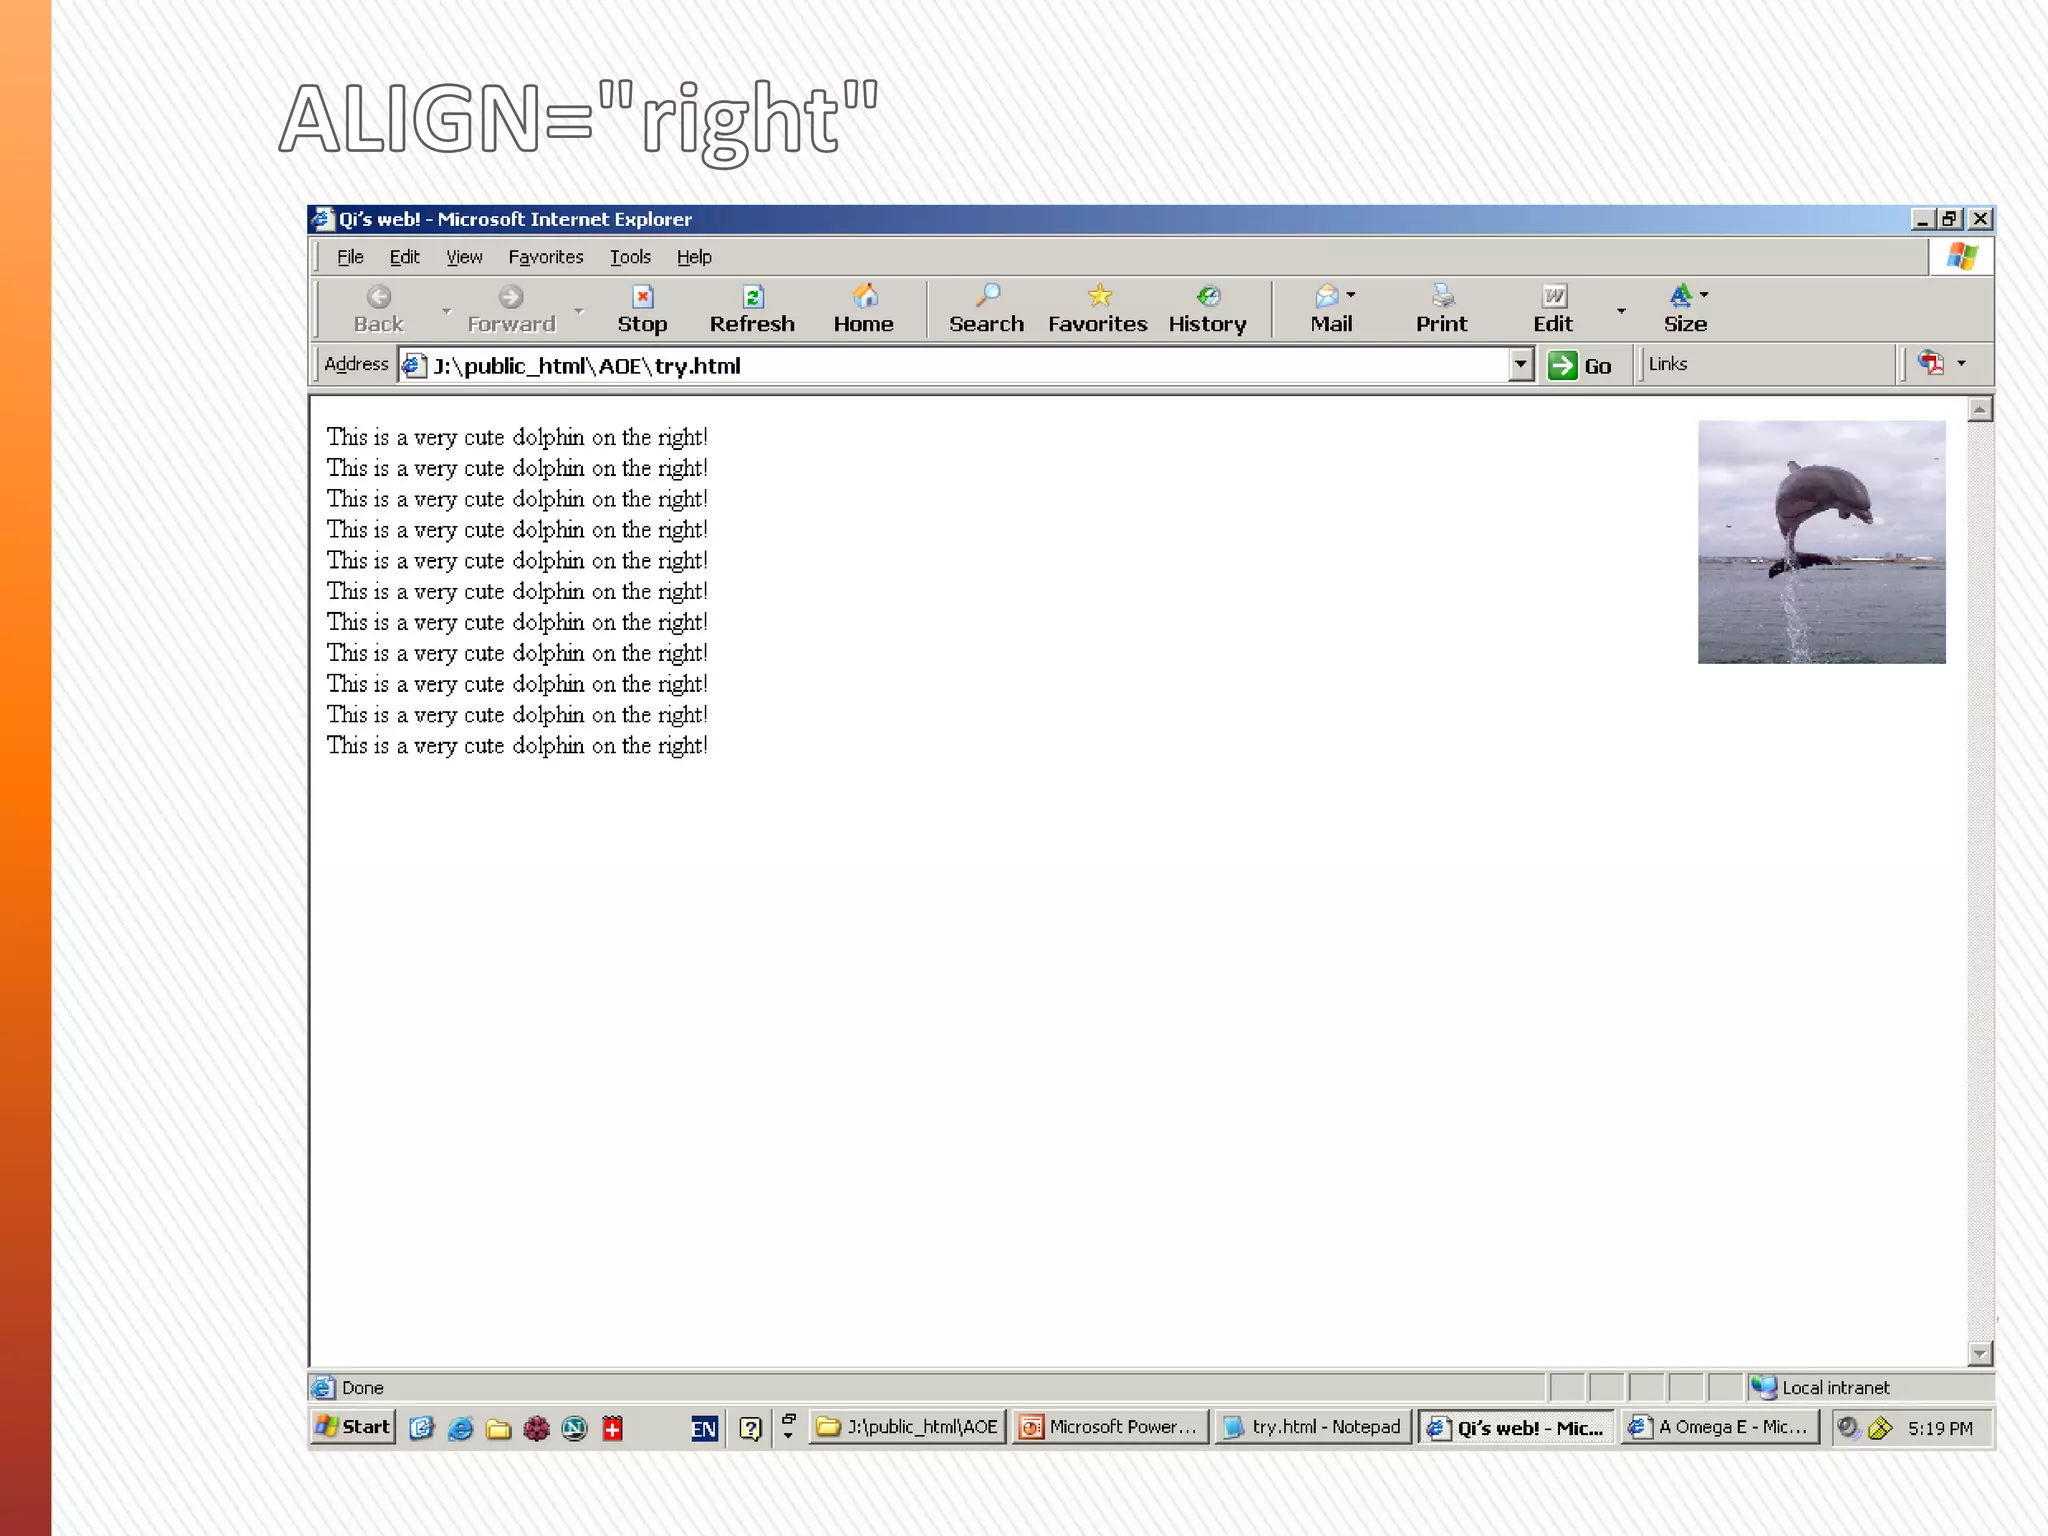Click the Stop toolbar icon
This screenshot has height=1536, width=2048.
click(x=642, y=297)
